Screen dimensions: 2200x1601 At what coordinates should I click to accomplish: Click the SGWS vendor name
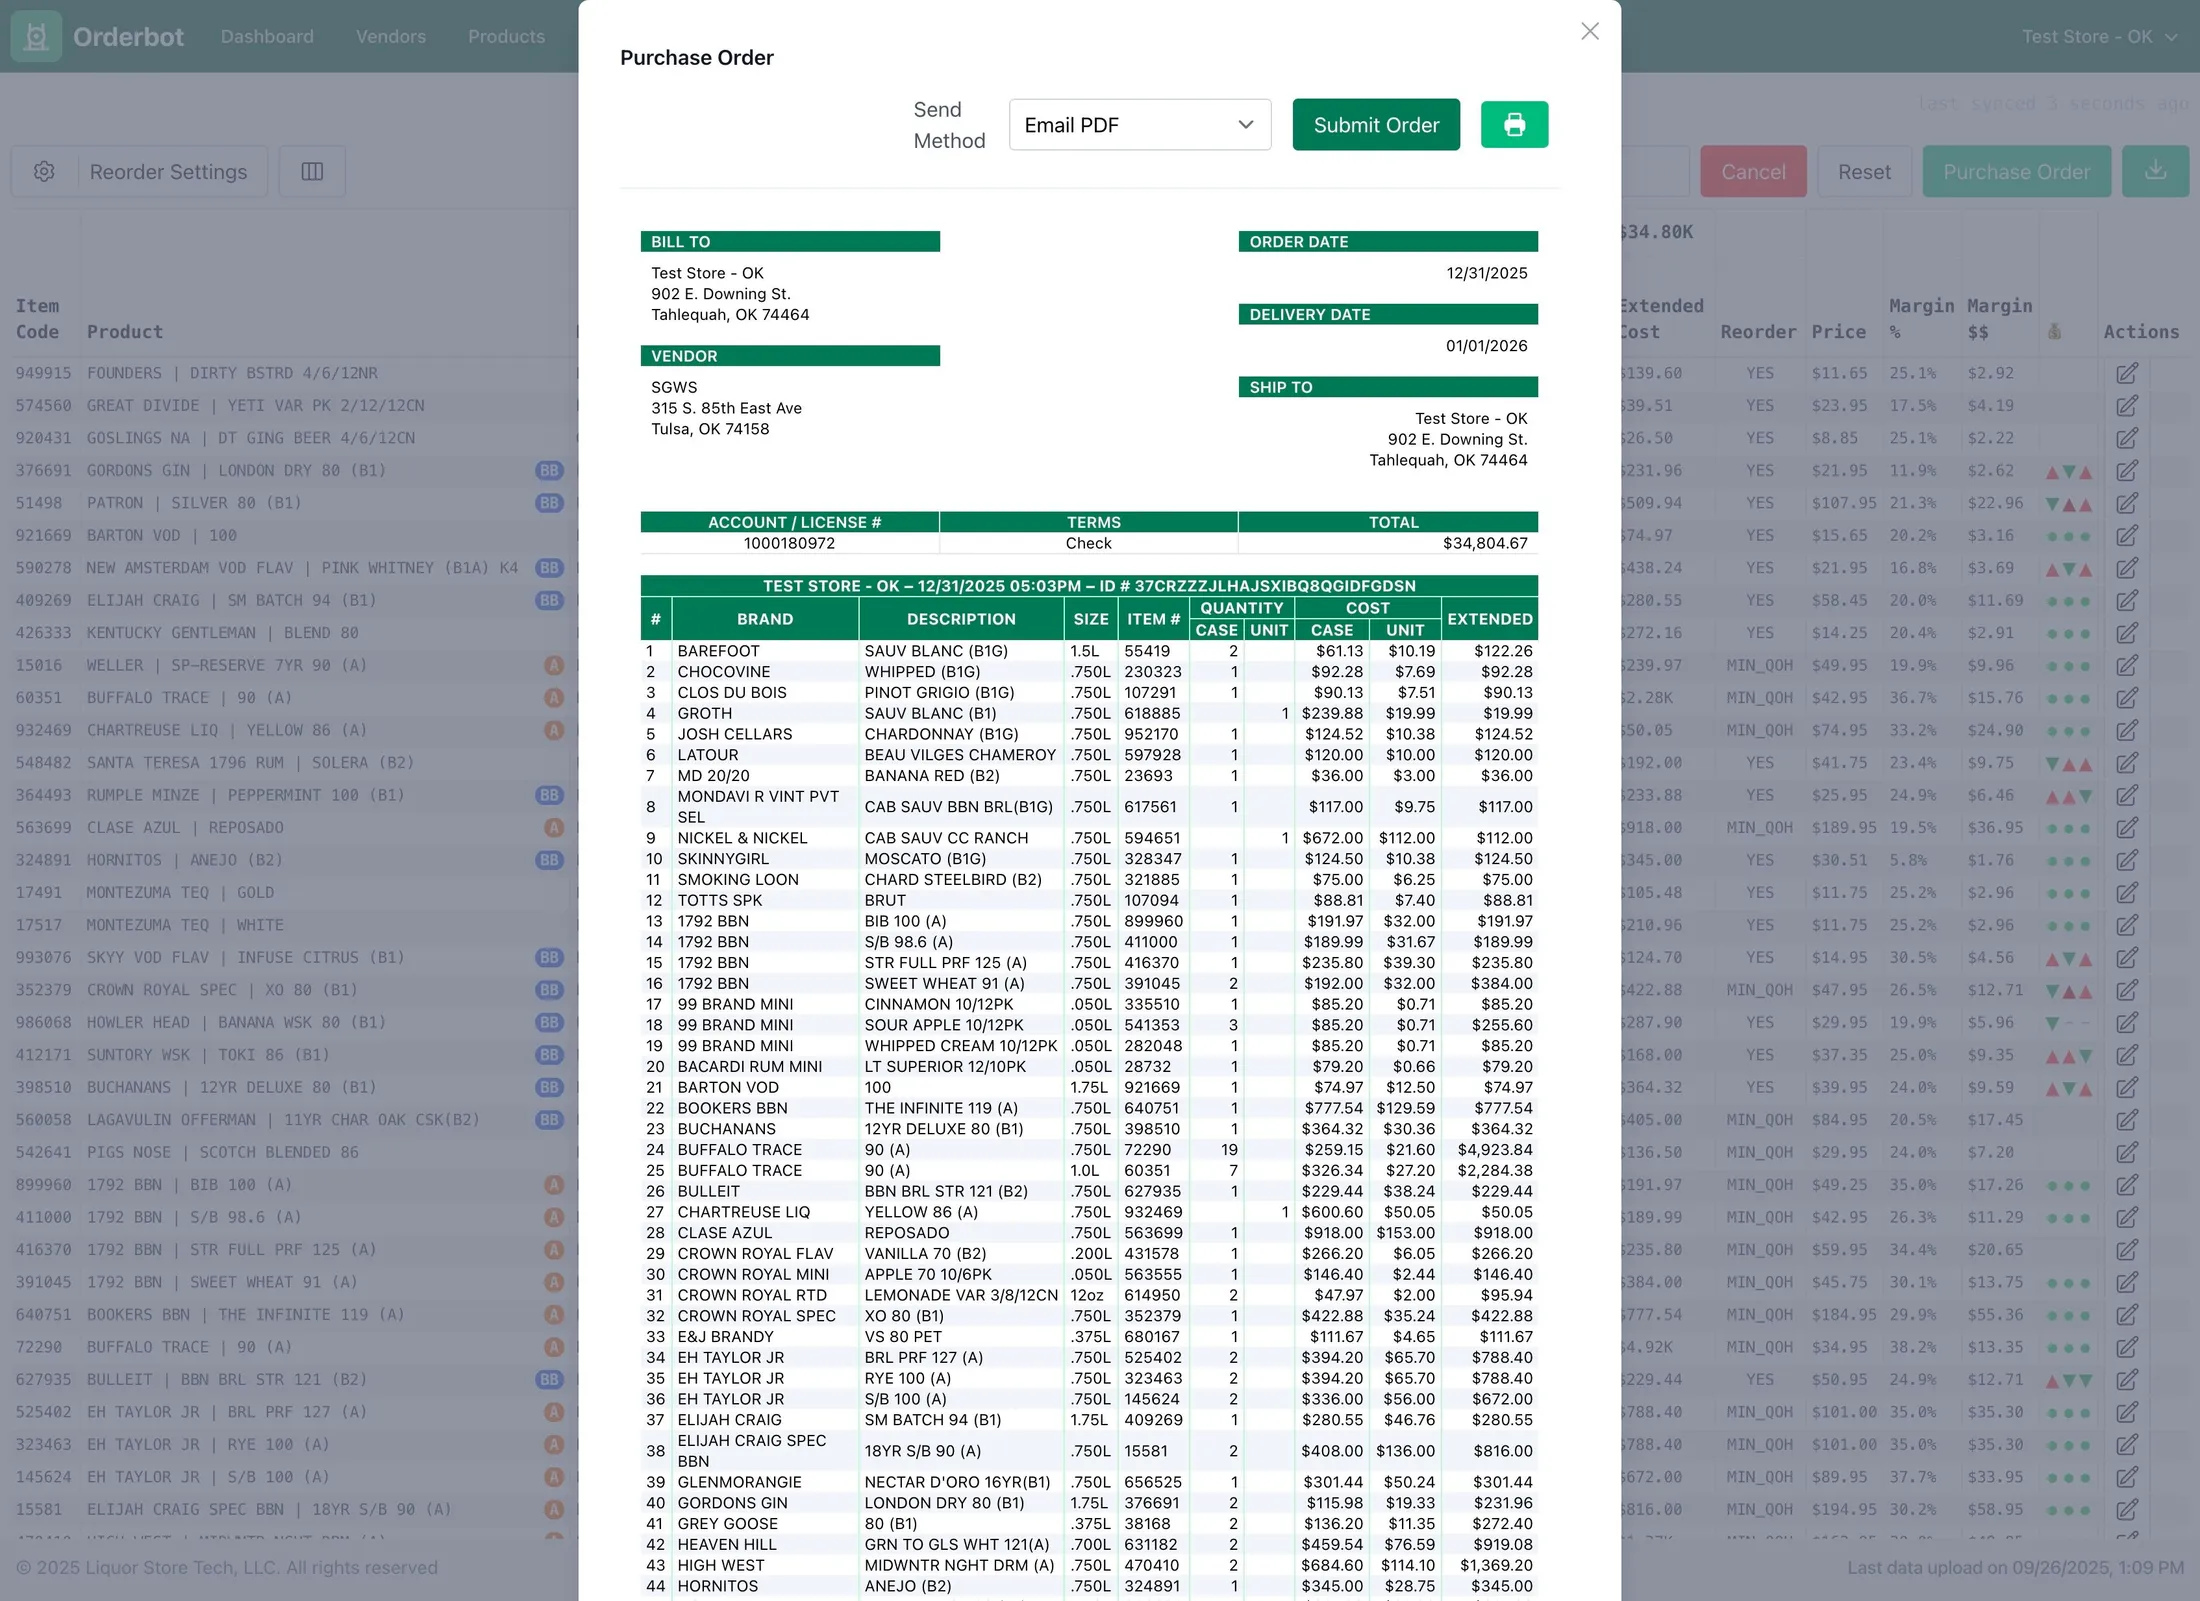pos(674,387)
